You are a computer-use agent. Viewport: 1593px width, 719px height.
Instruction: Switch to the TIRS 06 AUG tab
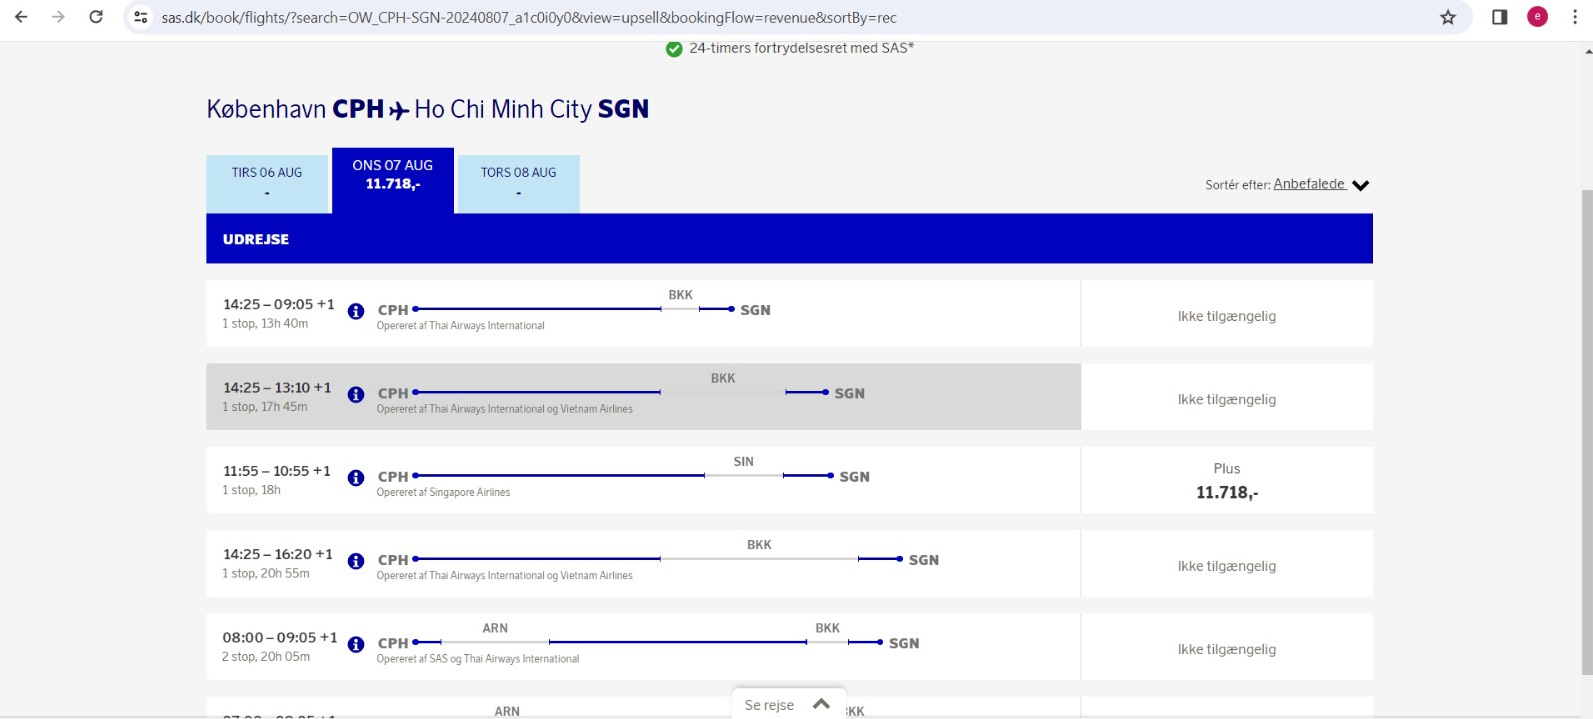[x=267, y=184]
